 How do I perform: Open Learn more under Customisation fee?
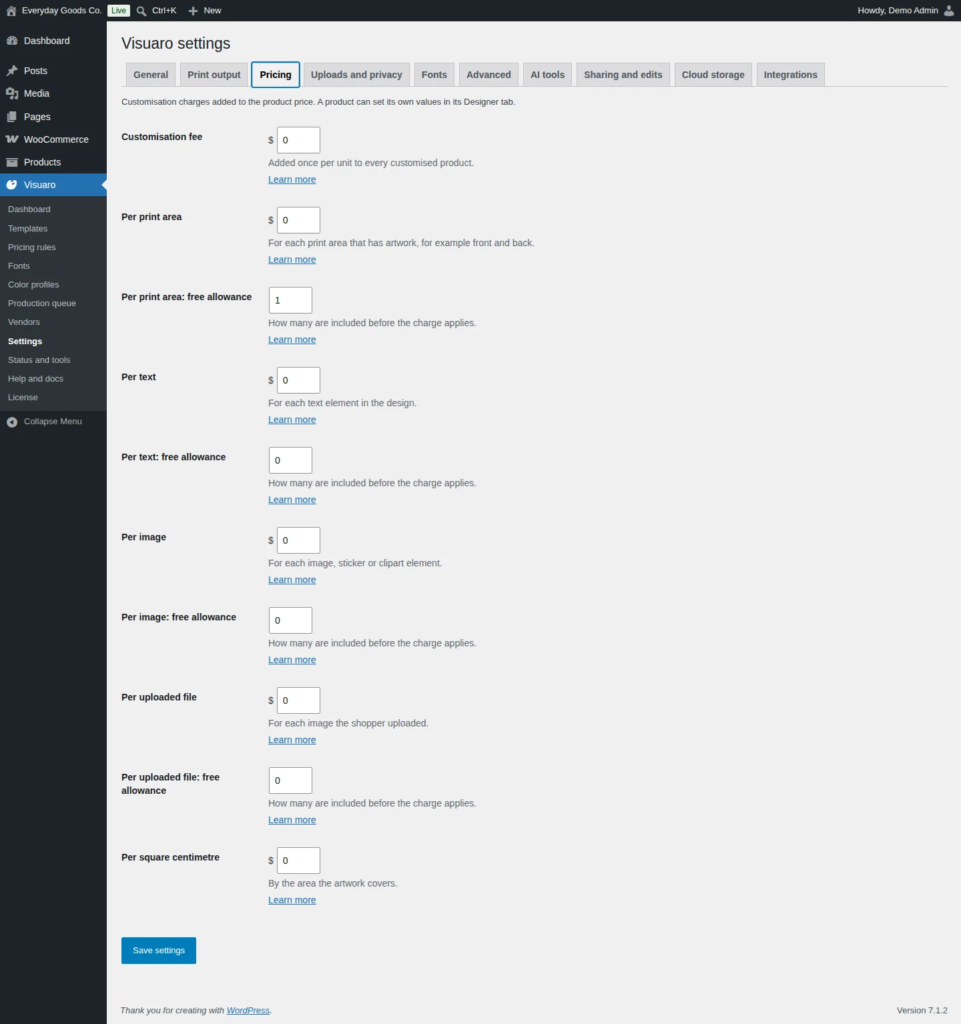point(292,180)
